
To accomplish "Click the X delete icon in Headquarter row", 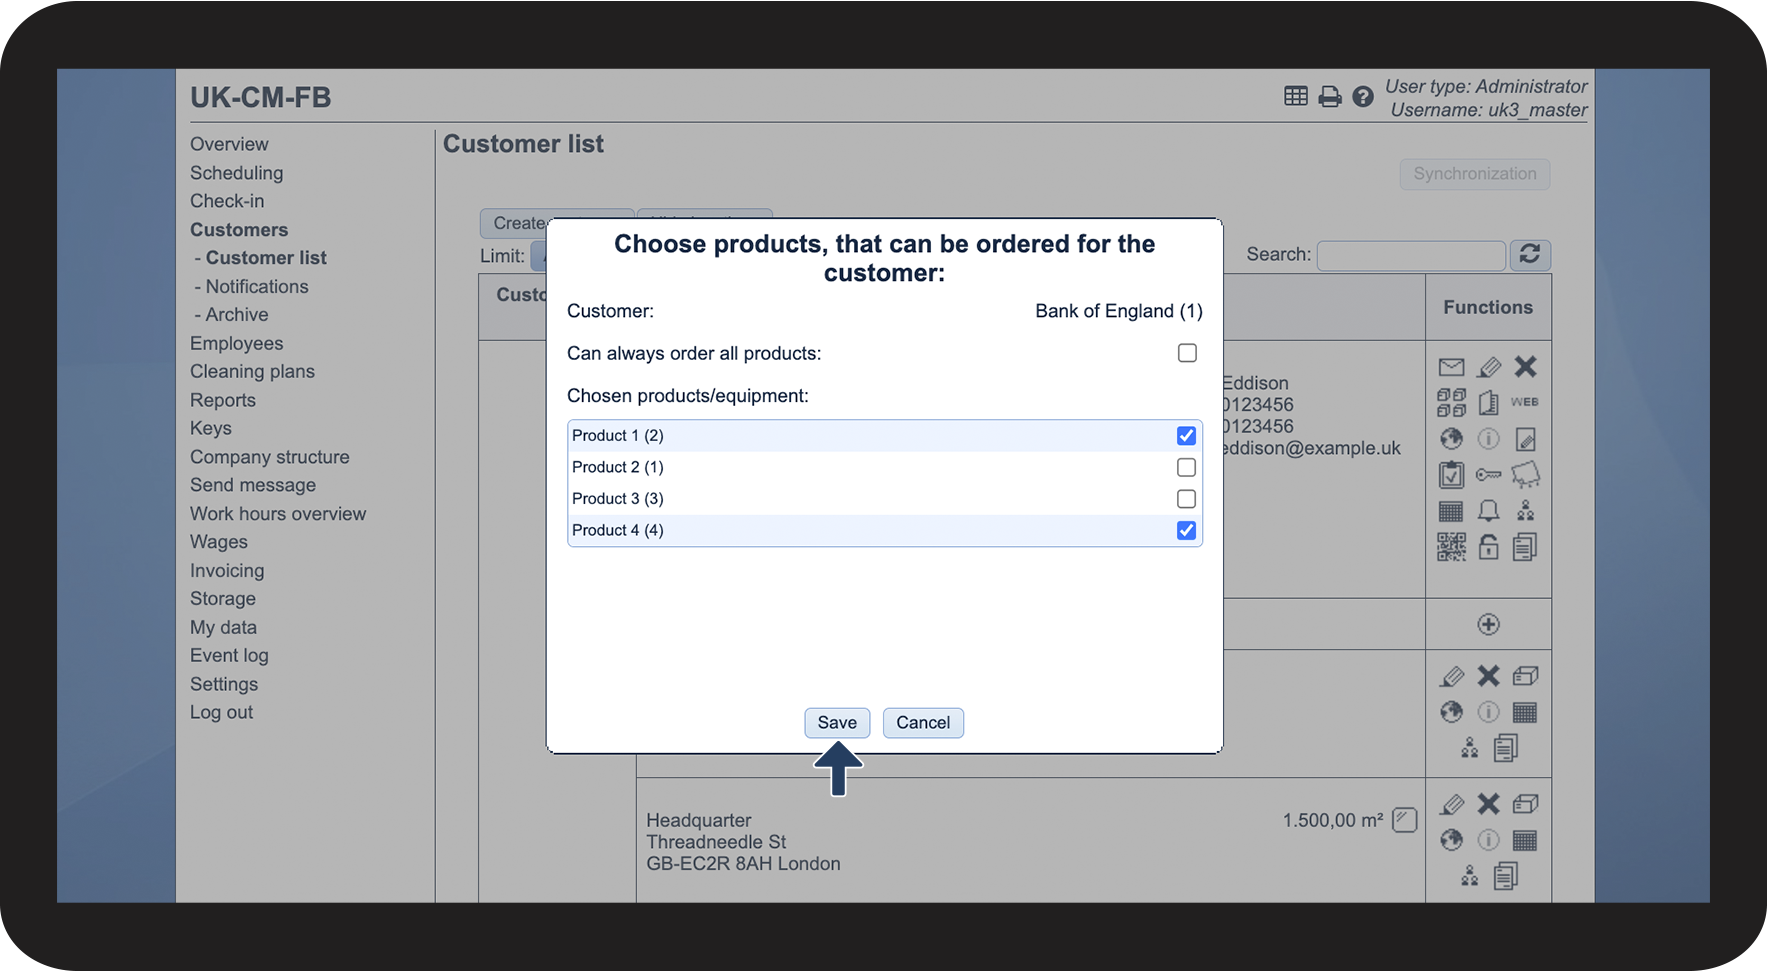I will click(1488, 804).
